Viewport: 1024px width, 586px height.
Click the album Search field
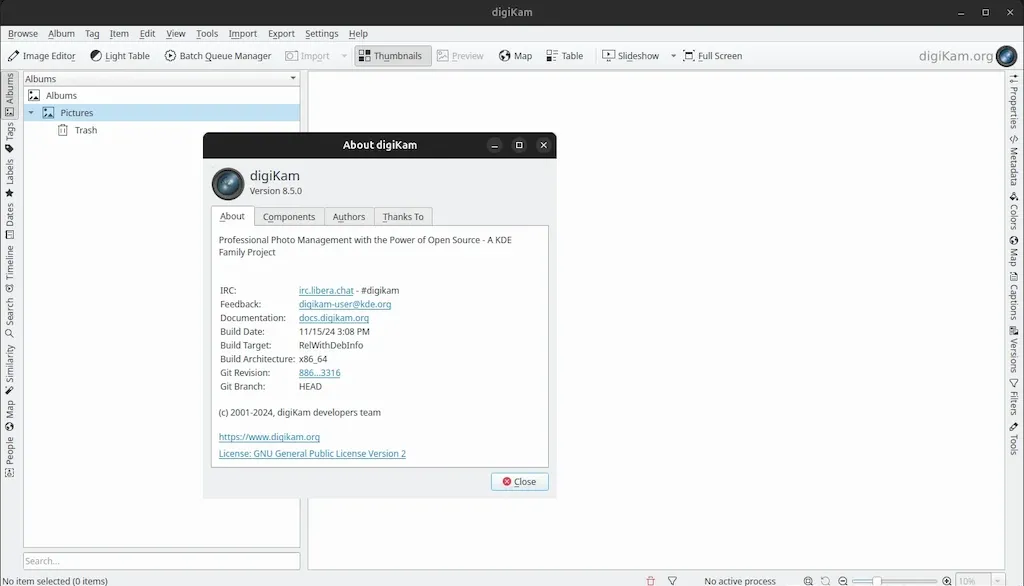pyautogui.click(x=161, y=561)
